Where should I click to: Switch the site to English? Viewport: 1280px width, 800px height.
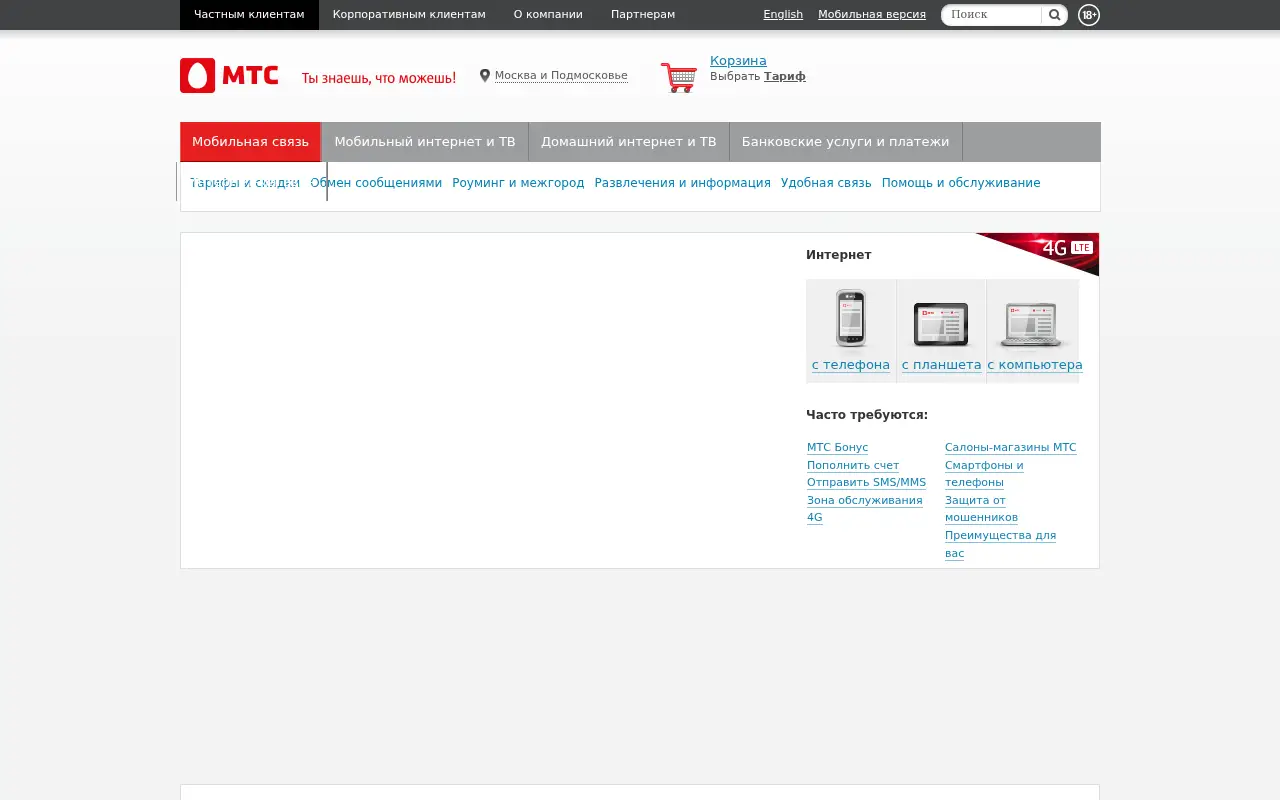point(783,15)
